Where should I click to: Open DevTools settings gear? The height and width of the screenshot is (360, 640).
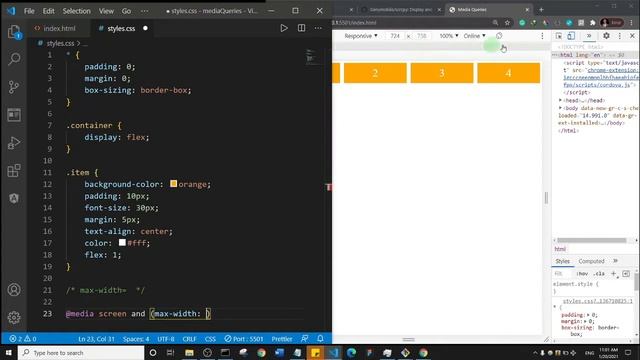coord(607,36)
